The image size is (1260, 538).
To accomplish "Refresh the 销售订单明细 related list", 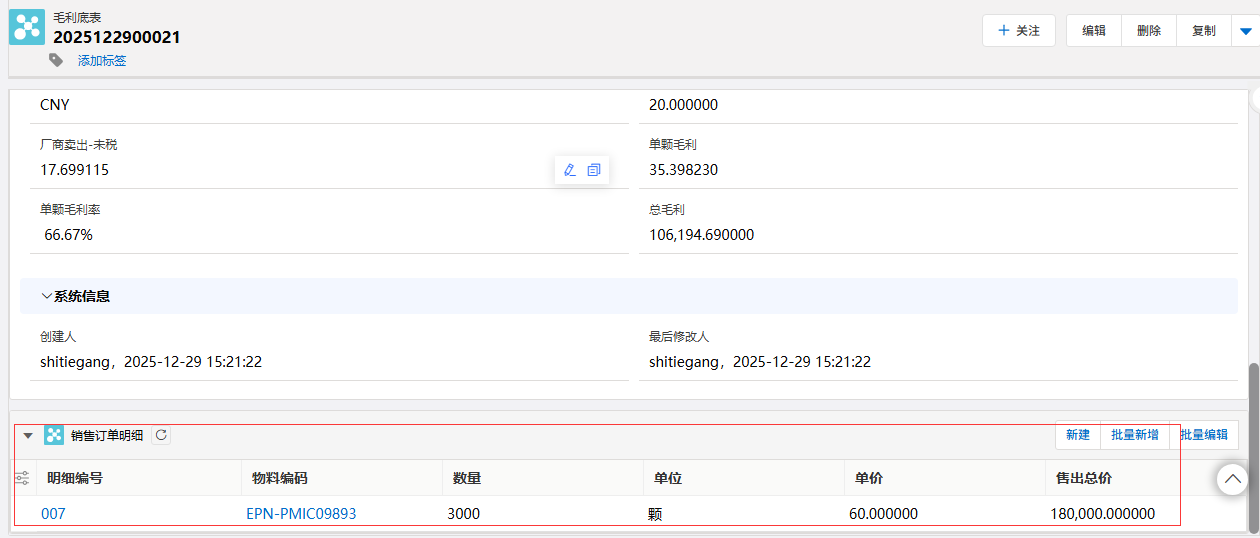I will point(161,435).
